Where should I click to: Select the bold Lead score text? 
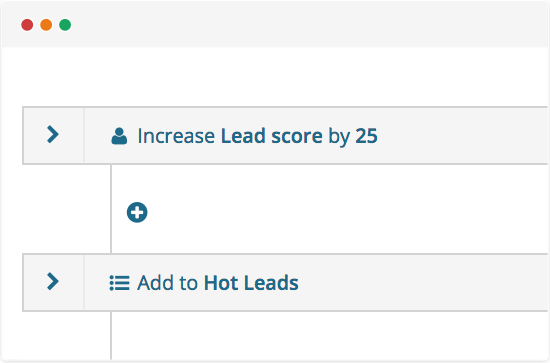271,136
